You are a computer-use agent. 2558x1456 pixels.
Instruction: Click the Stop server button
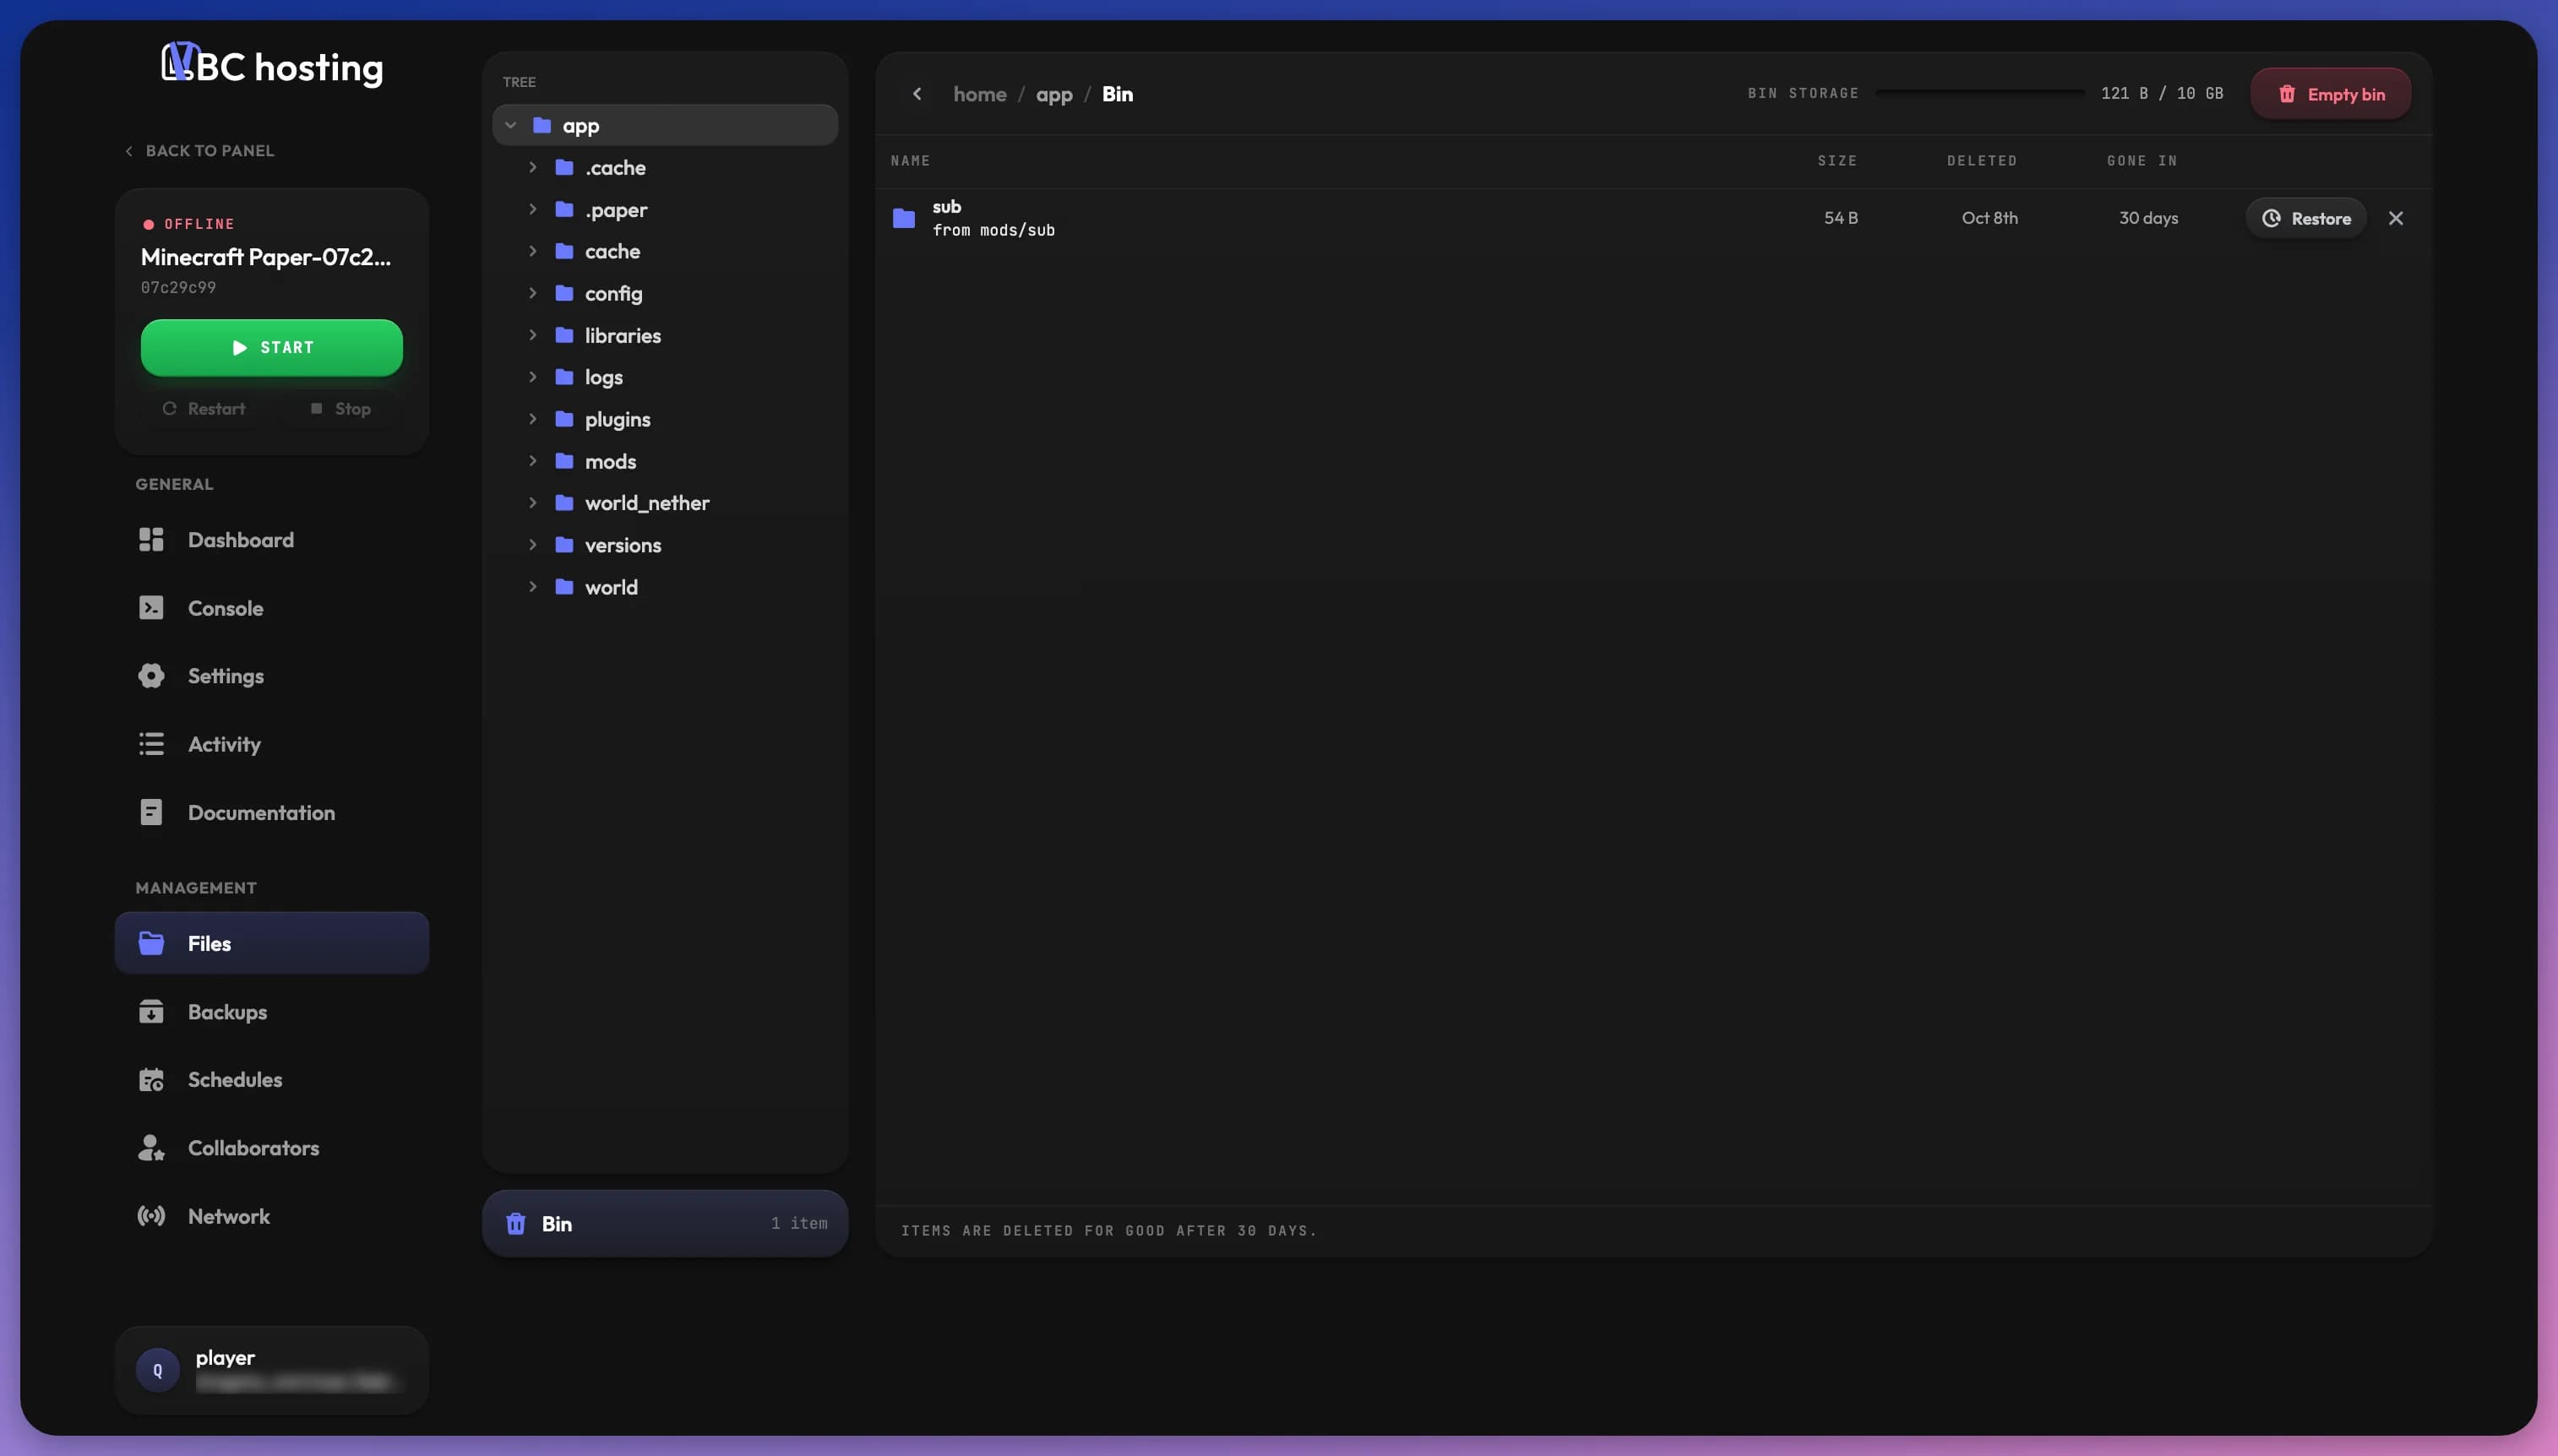pyautogui.click(x=341, y=409)
